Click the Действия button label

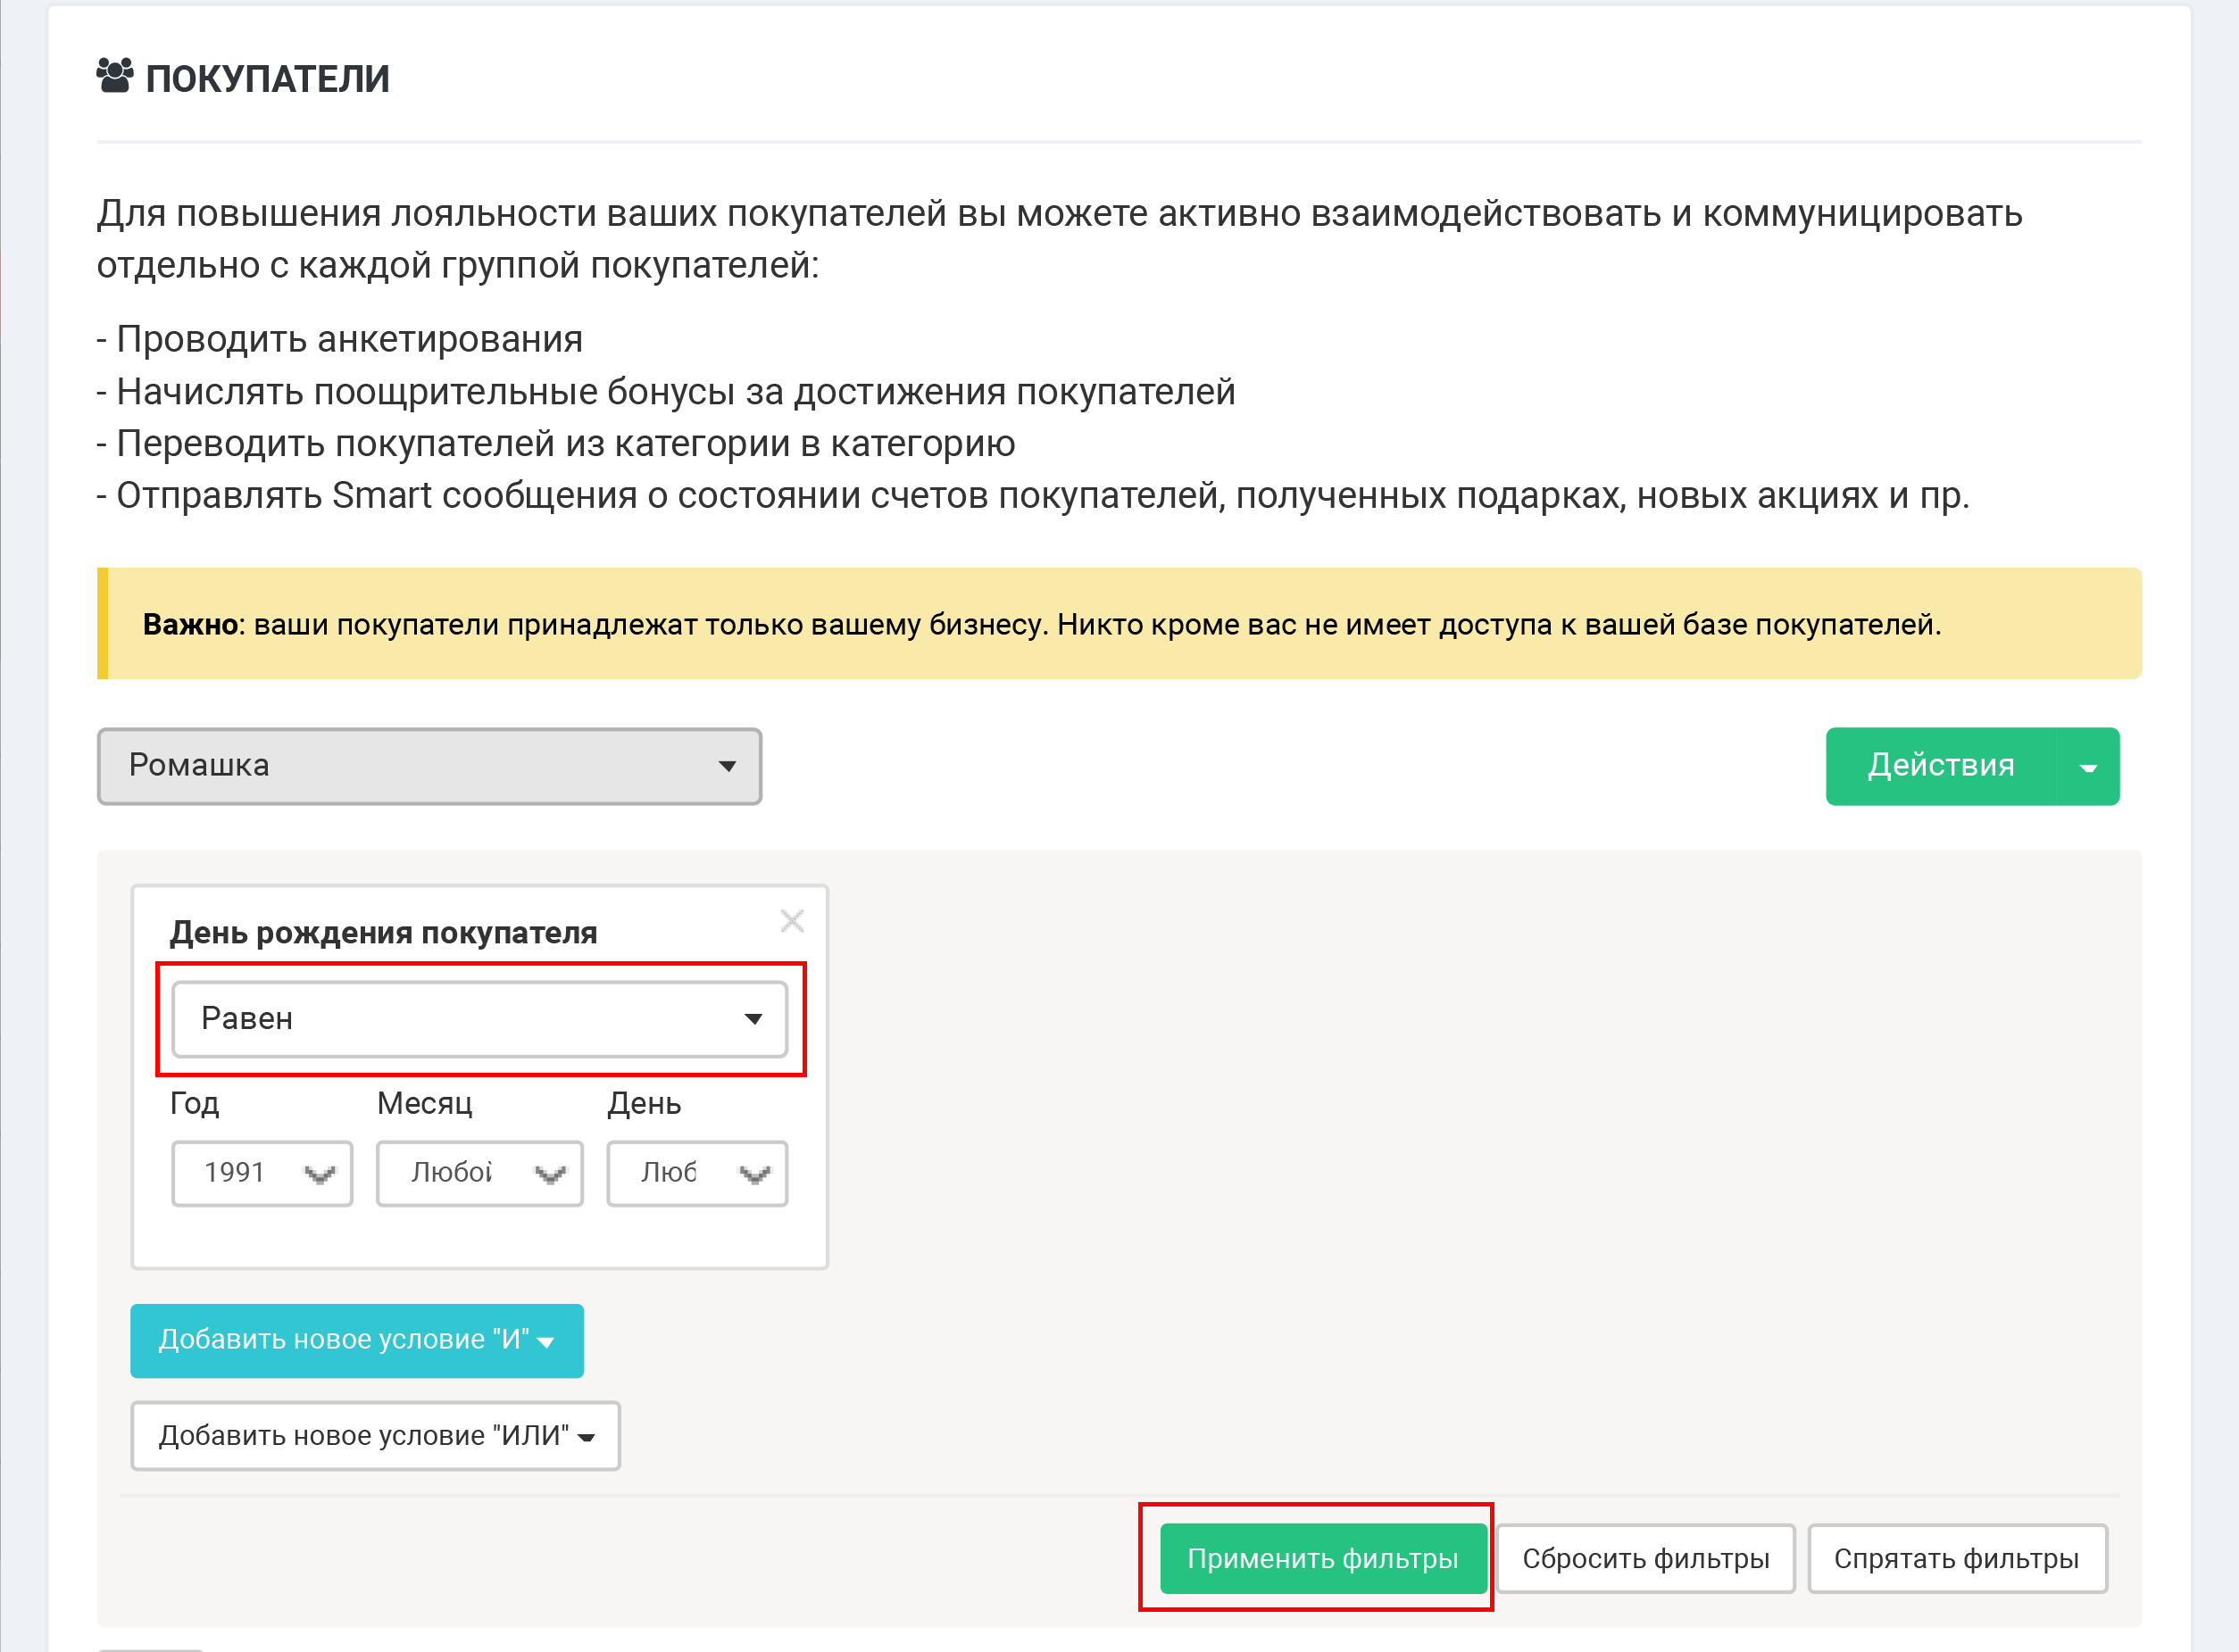point(1940,767)
